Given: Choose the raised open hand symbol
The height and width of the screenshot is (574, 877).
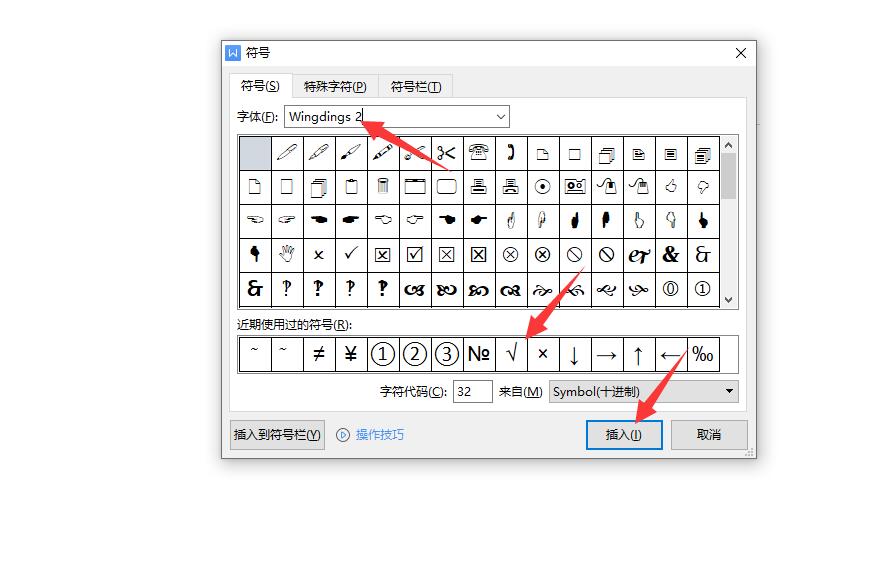Looking at the screenshot, I should (x=287, y=255).
